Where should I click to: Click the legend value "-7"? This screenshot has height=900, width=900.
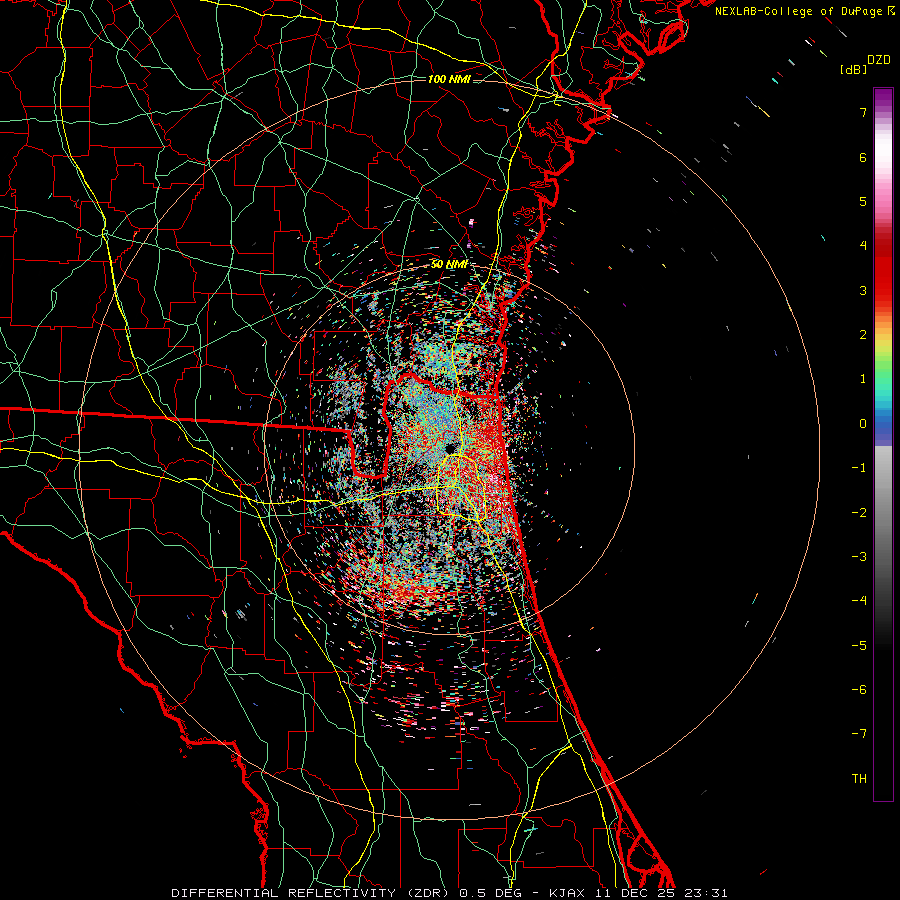[859, 734]
